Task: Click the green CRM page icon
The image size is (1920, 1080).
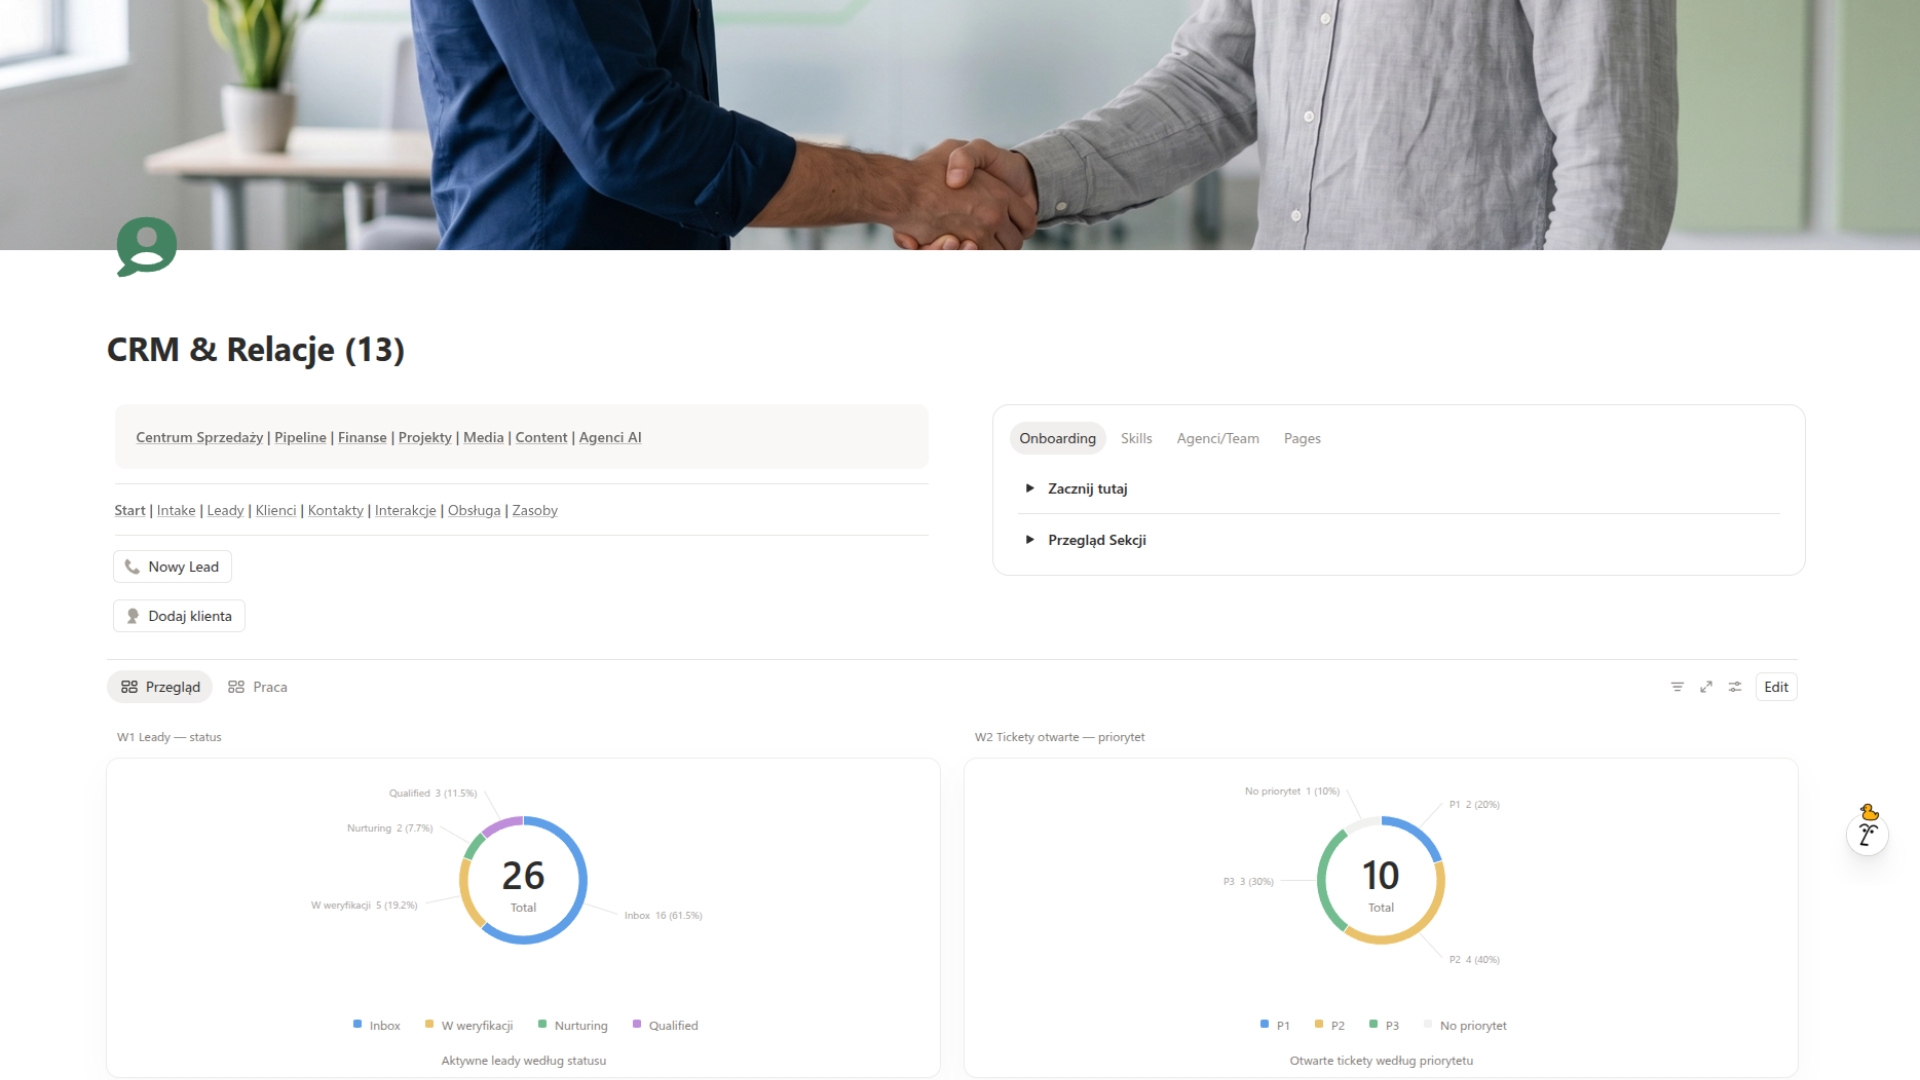Action: click(147, 246)
